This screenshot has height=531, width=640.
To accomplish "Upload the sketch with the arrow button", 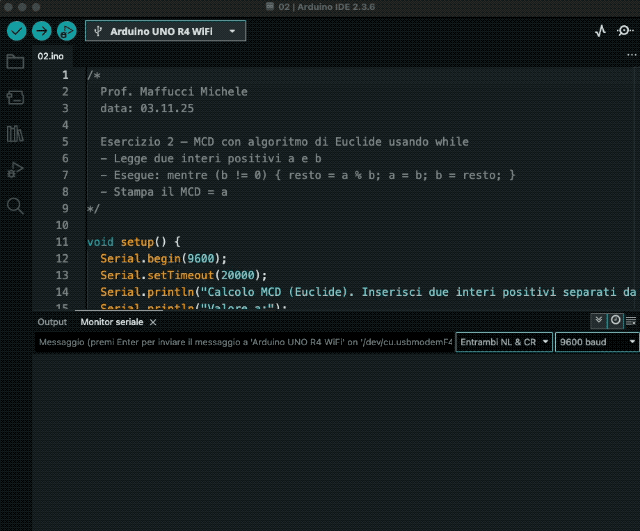I will (x=41, y=31).
